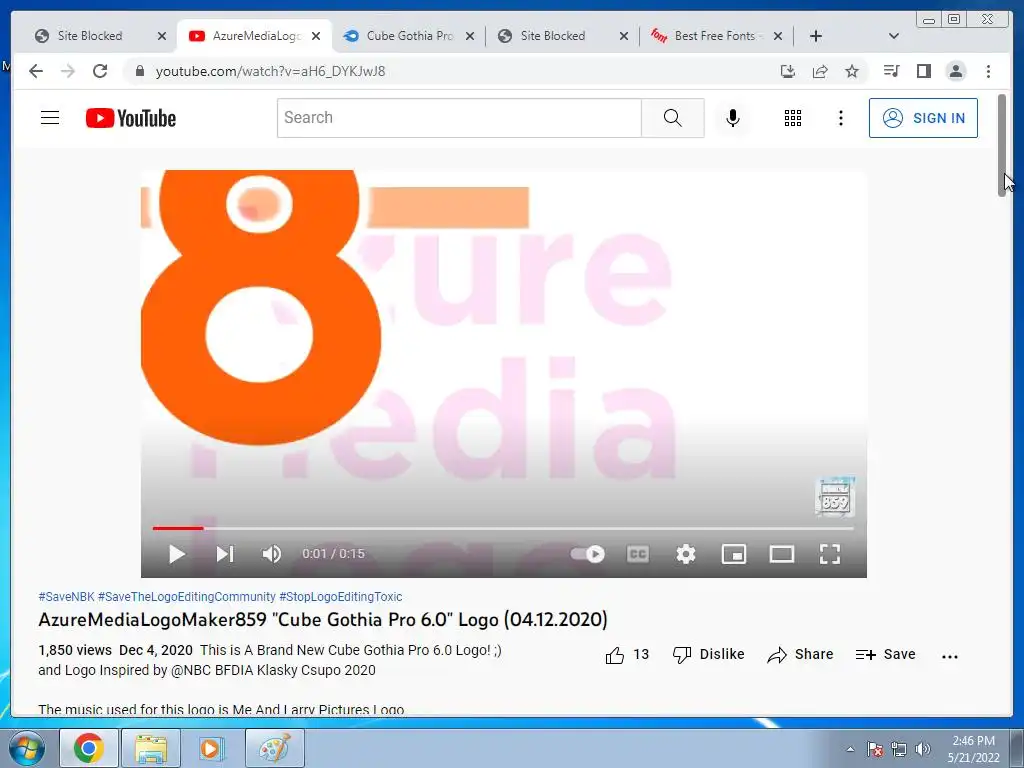The height and width of the screenshot is (768, 1024).
Task: Open #SaveTheLogoEditingCommunity hashtag link
Action: [x=187, y=596]
